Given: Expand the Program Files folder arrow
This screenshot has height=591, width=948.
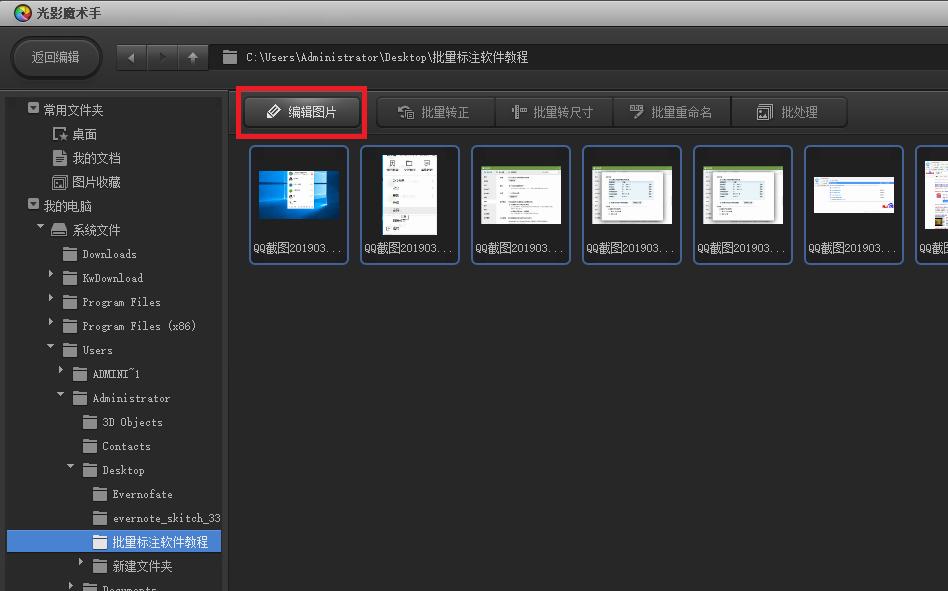Looking at the screenshot, I should pos(51,299).
